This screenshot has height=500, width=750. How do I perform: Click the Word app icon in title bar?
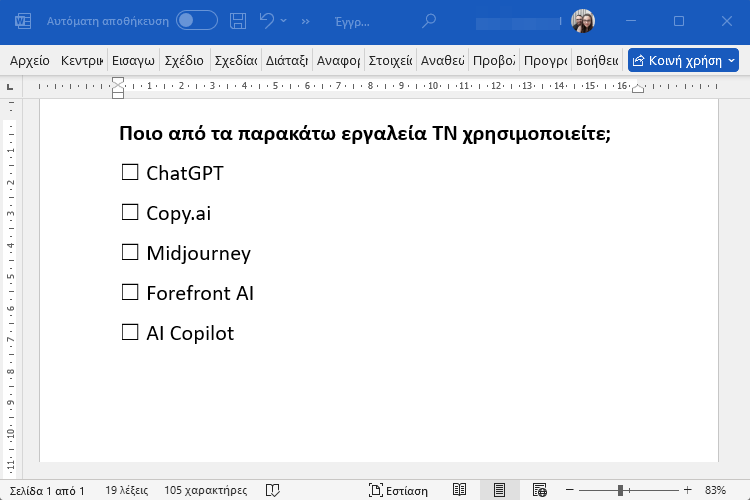(x=23, y=21)
